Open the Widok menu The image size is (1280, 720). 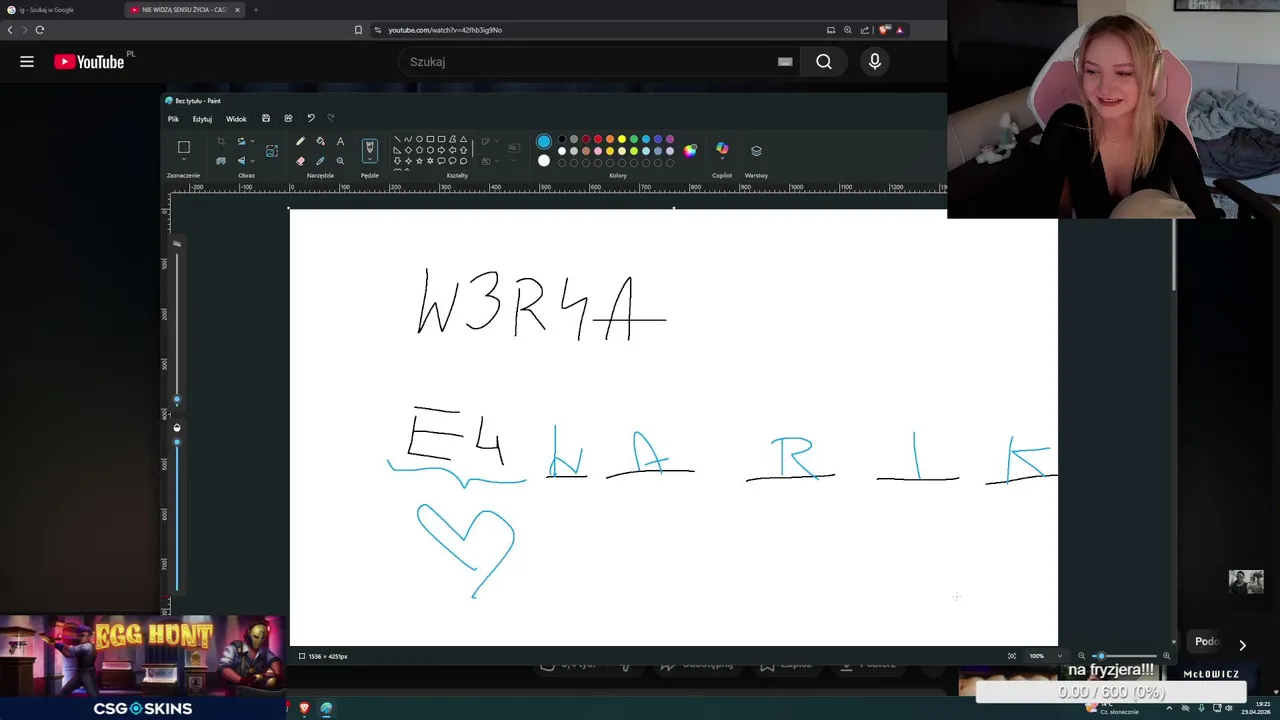(236, 119)
